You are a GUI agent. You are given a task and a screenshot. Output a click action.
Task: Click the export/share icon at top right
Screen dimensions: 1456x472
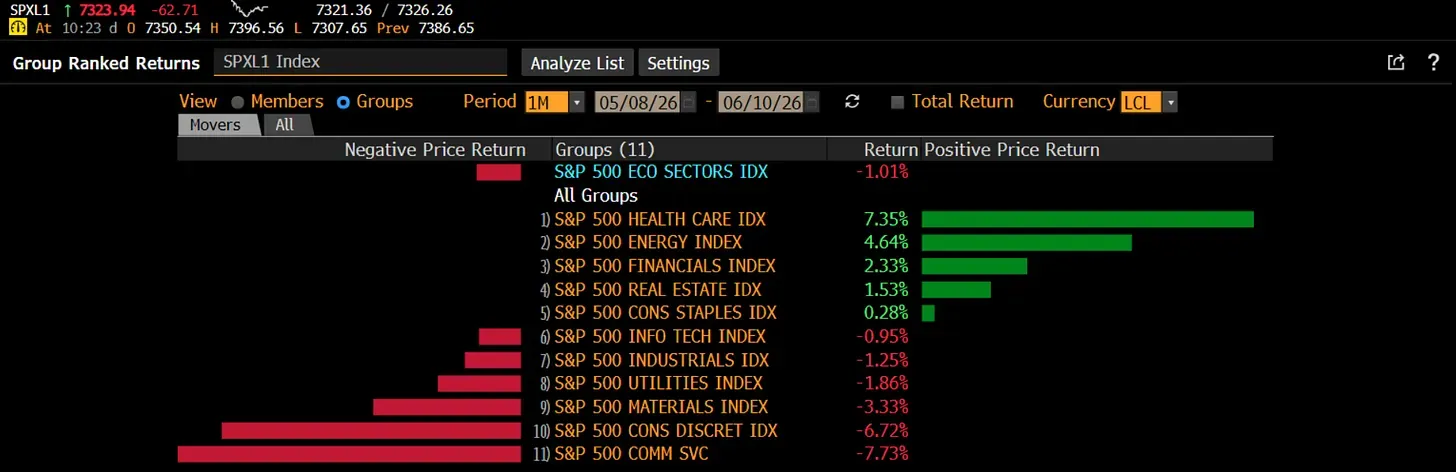pos(1396,63)
